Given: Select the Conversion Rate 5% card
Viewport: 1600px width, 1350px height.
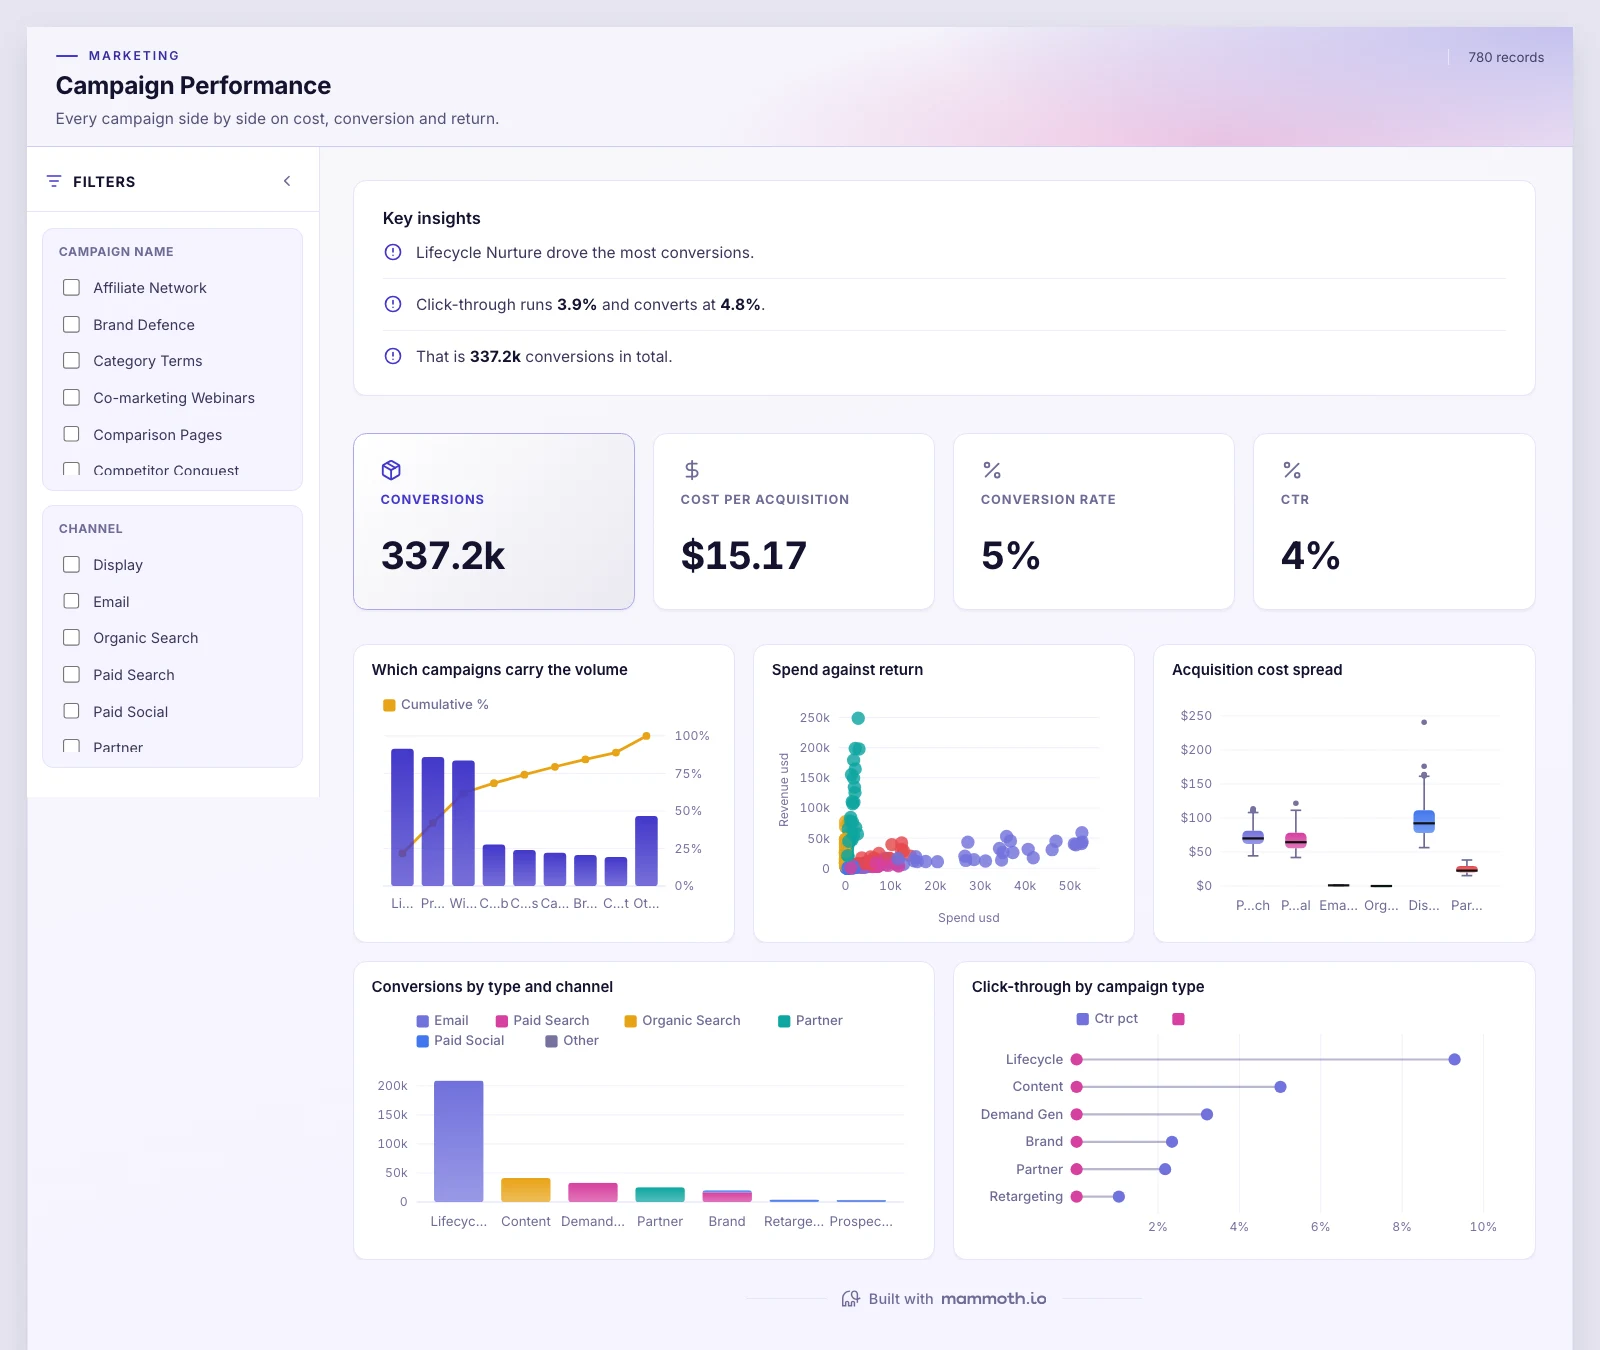Looking at the screenshot, I should (1094, 521).
